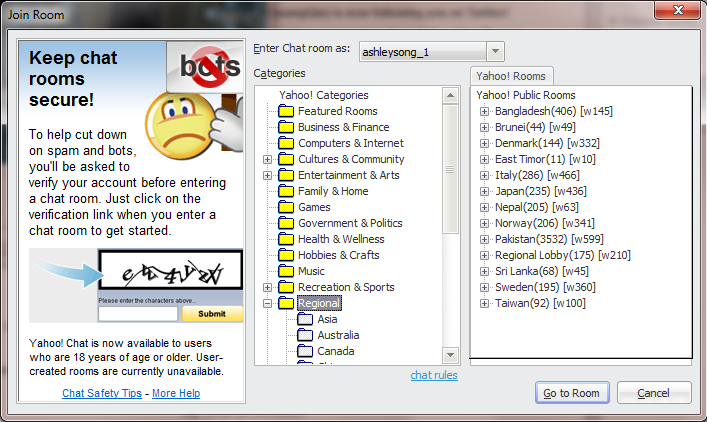Viewport: 707px width, 422px height.
Task: Select the Regional Lobby(175) [w210] room
Action: point(563,255)
